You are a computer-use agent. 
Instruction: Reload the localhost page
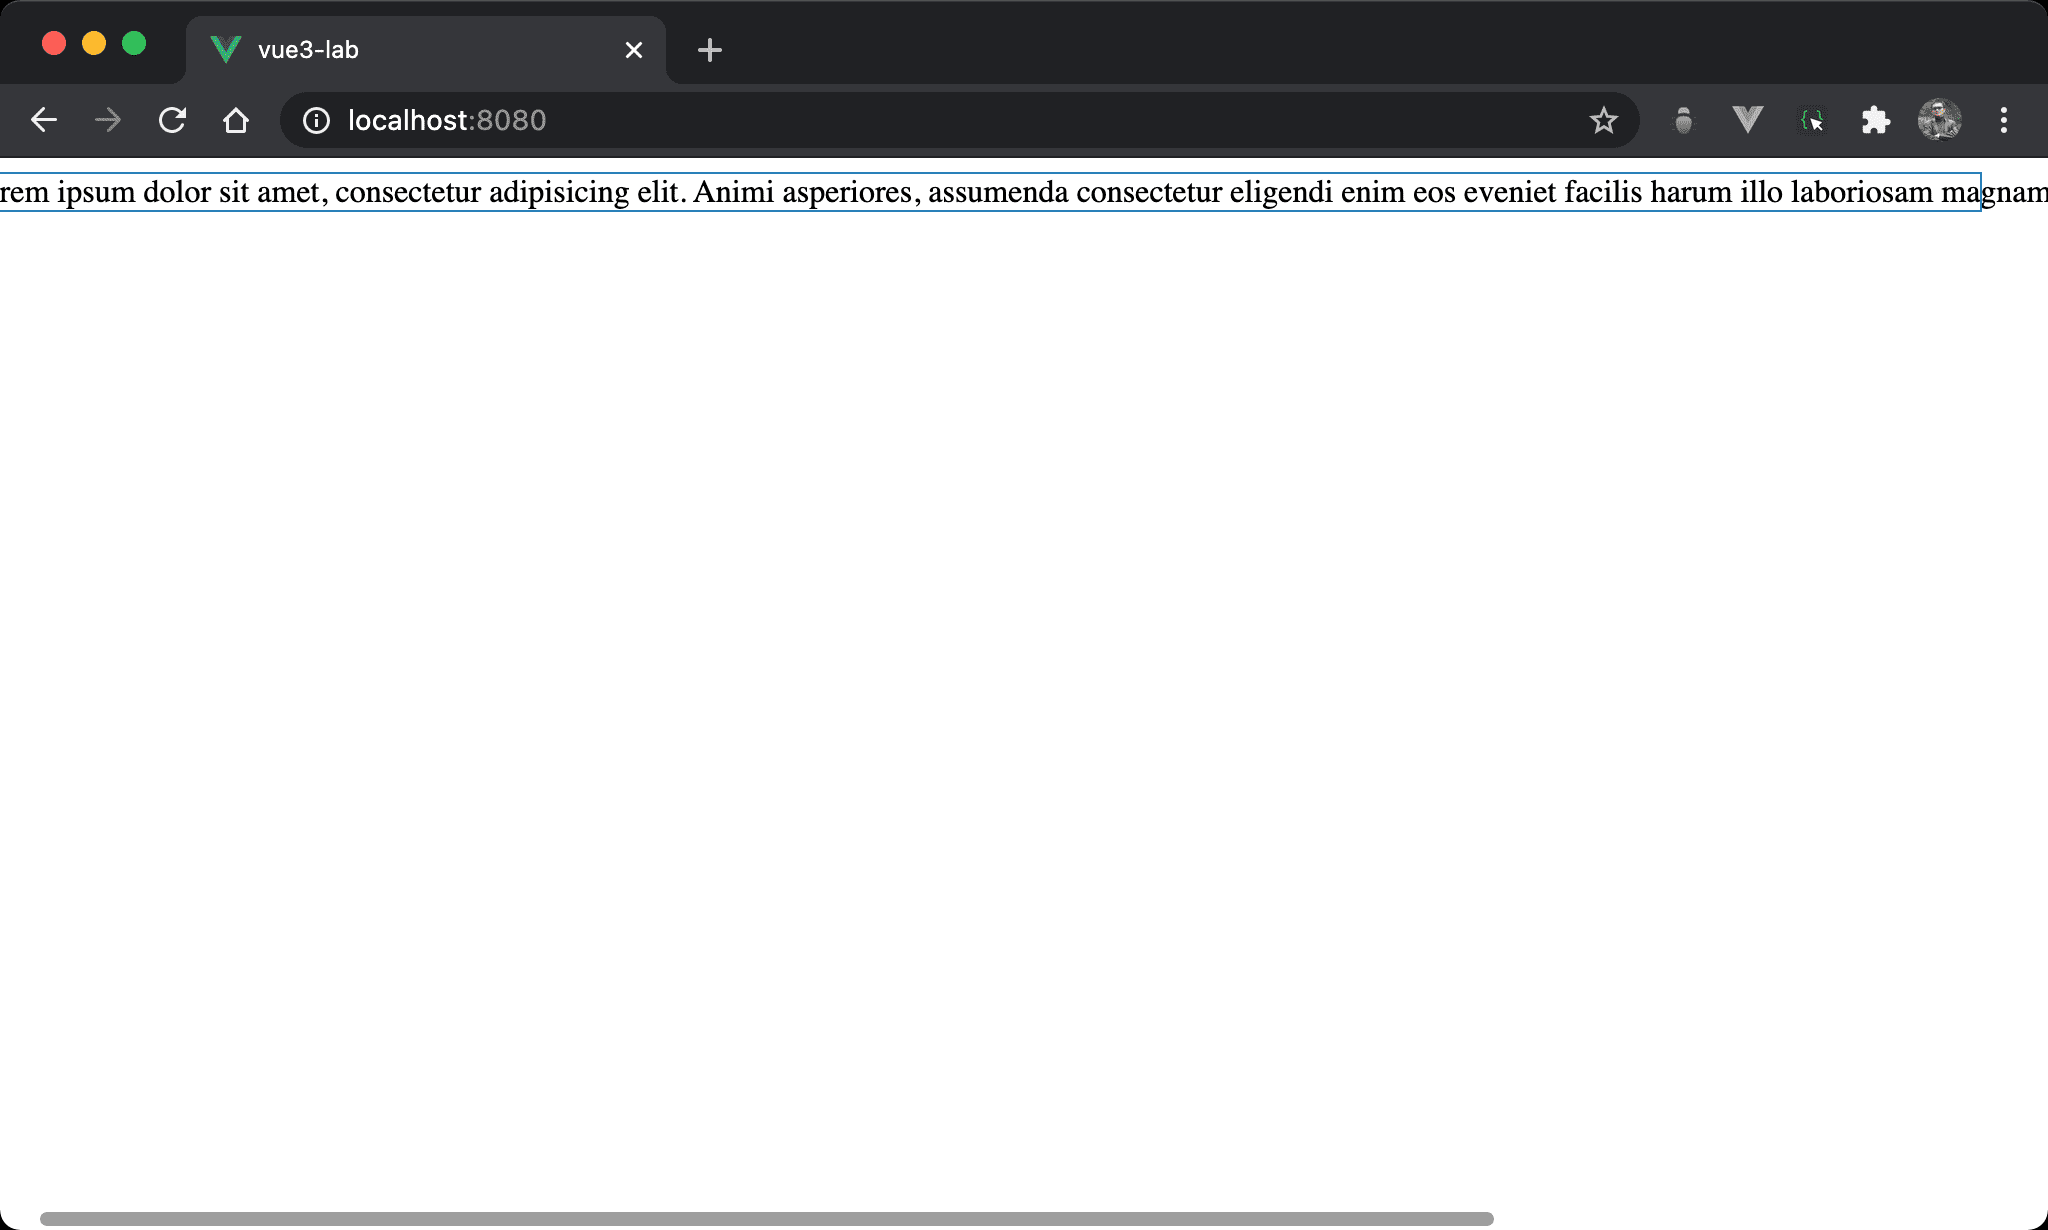172,121
